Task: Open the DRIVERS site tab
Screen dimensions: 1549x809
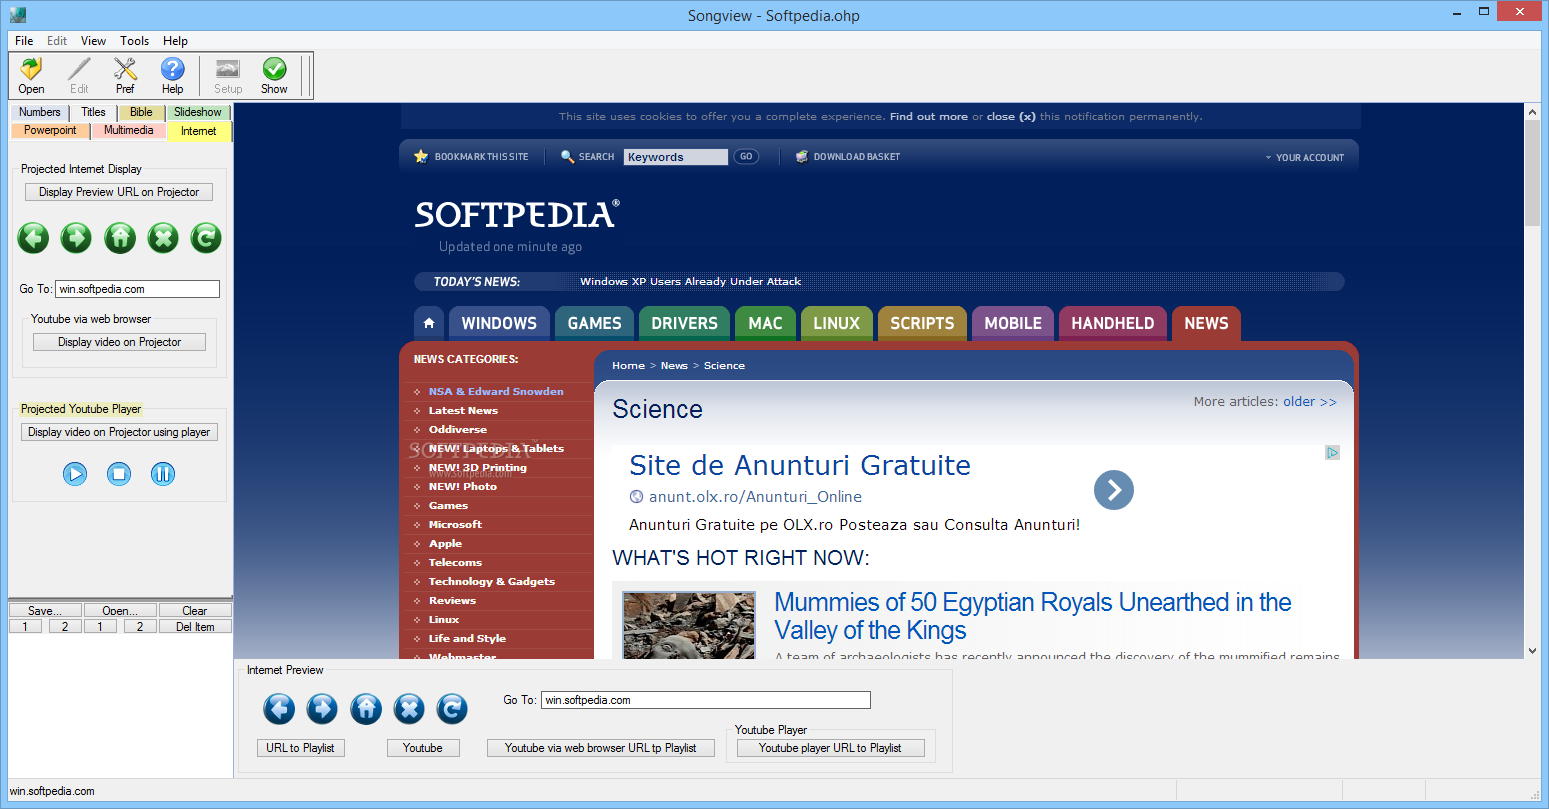Action: pos(684,323)
